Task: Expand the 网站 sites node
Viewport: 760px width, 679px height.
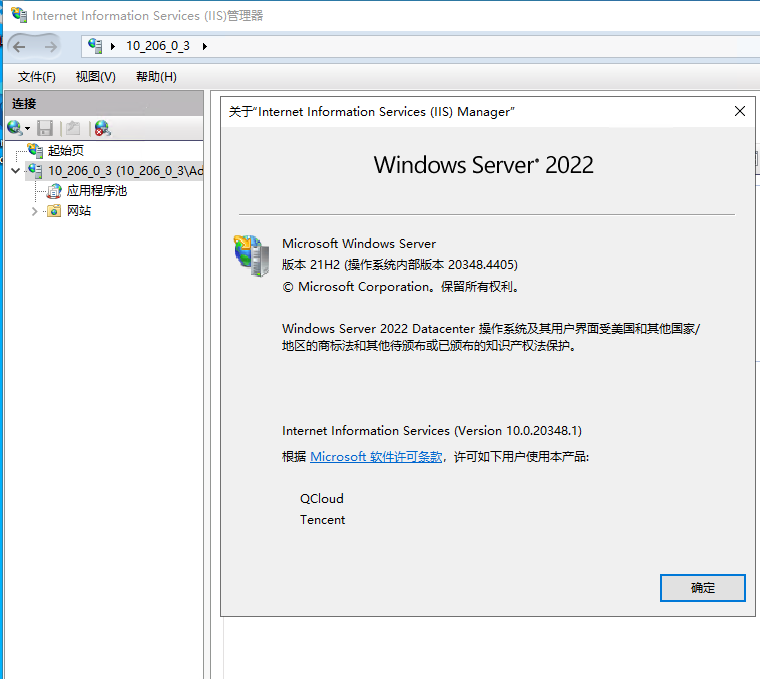Action: tap(34, 211)
